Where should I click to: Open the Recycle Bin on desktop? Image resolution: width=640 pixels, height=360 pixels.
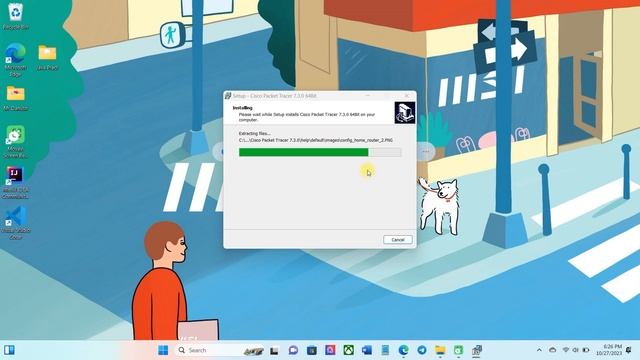(16, 16)
